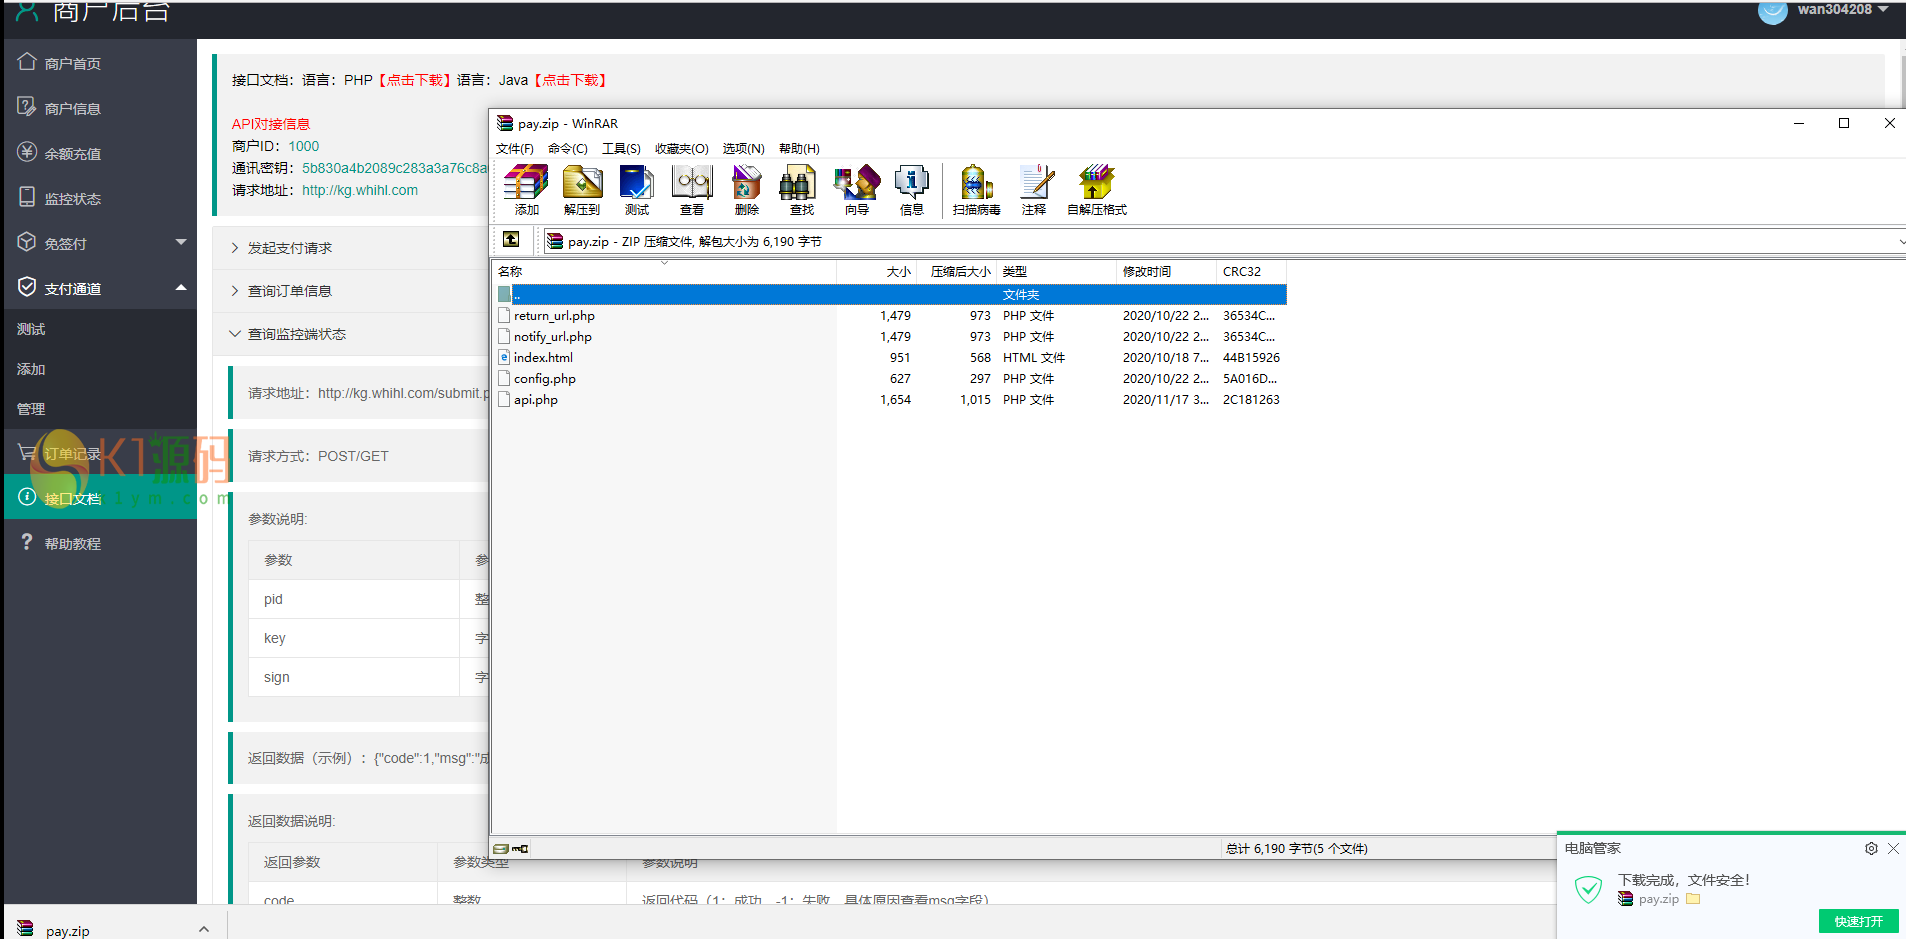Screen dimensions: 1906x939
Task: Collapse the 查询监控端状态 section
Action: (x=296, y=334)
